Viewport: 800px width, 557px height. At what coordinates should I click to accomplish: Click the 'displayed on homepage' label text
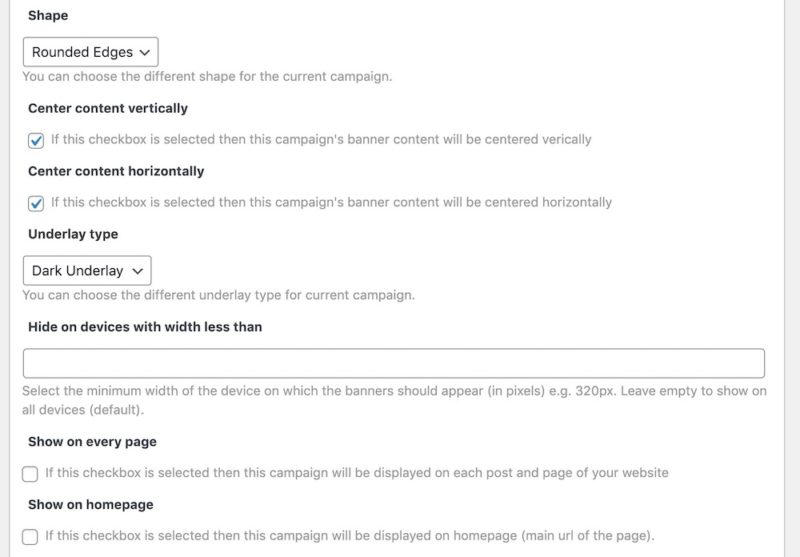[349, 535]
